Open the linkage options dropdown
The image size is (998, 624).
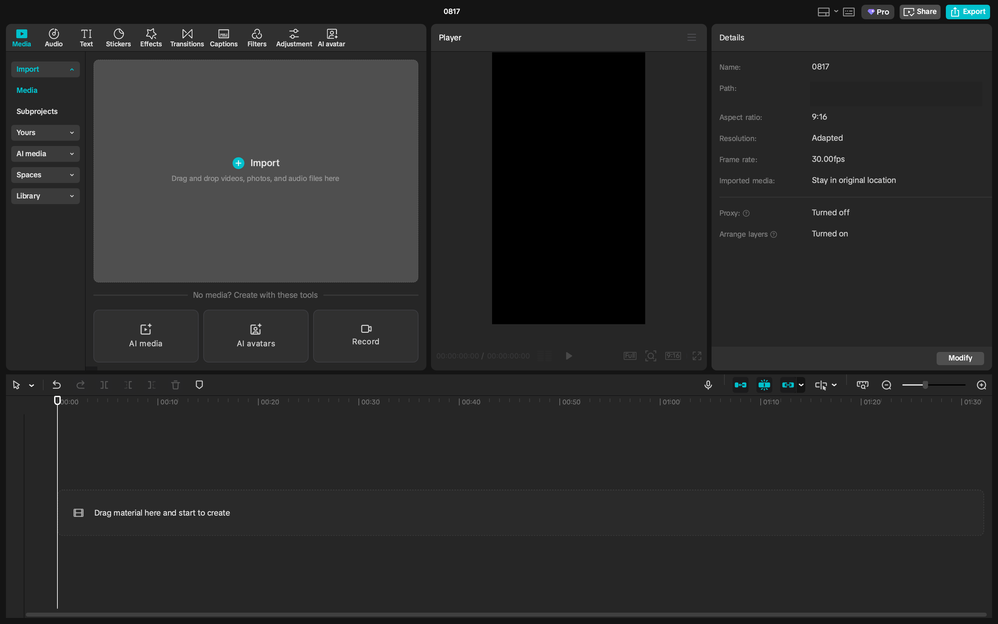coord(801,385)
